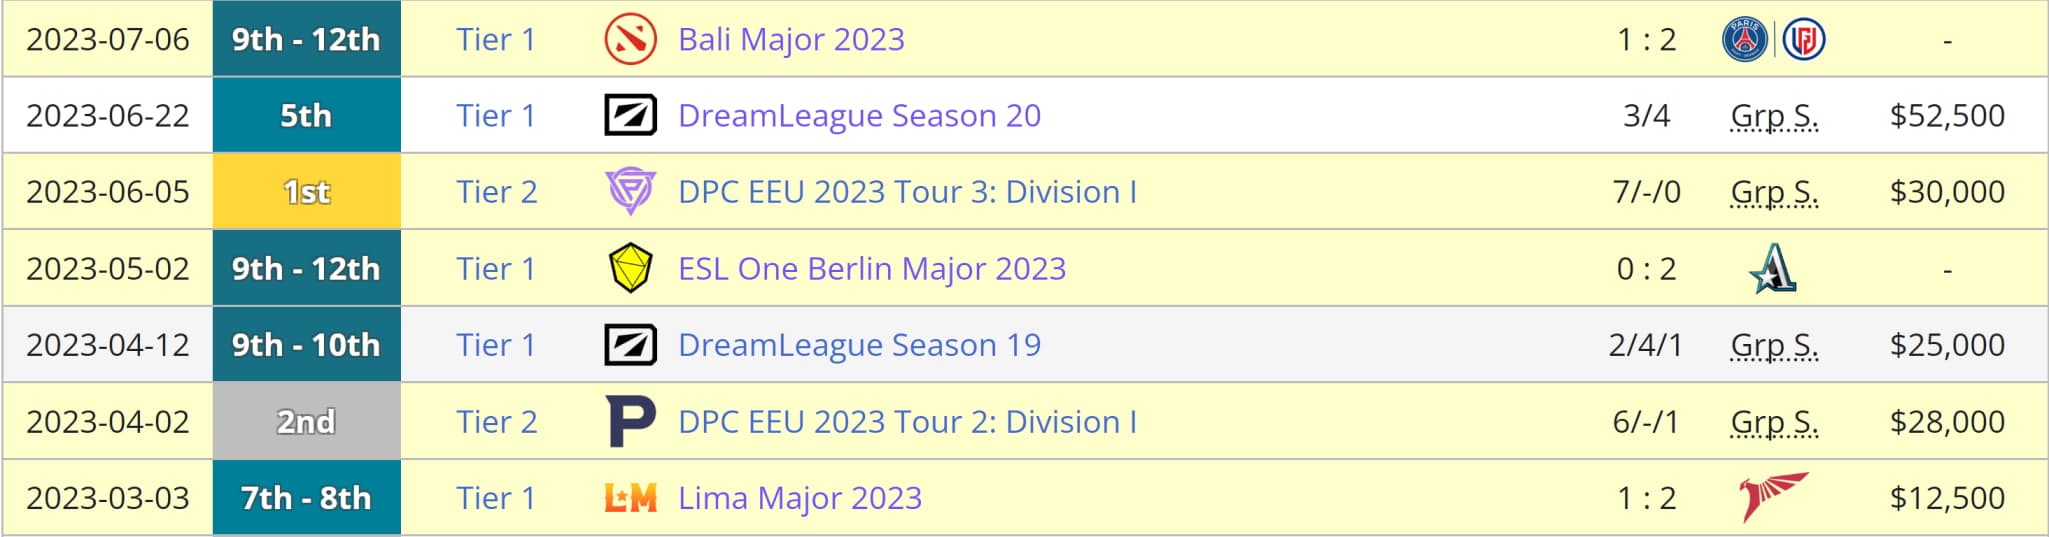
Task: Click Tier 1 link in Bali Major row
Action: point(495,40)
